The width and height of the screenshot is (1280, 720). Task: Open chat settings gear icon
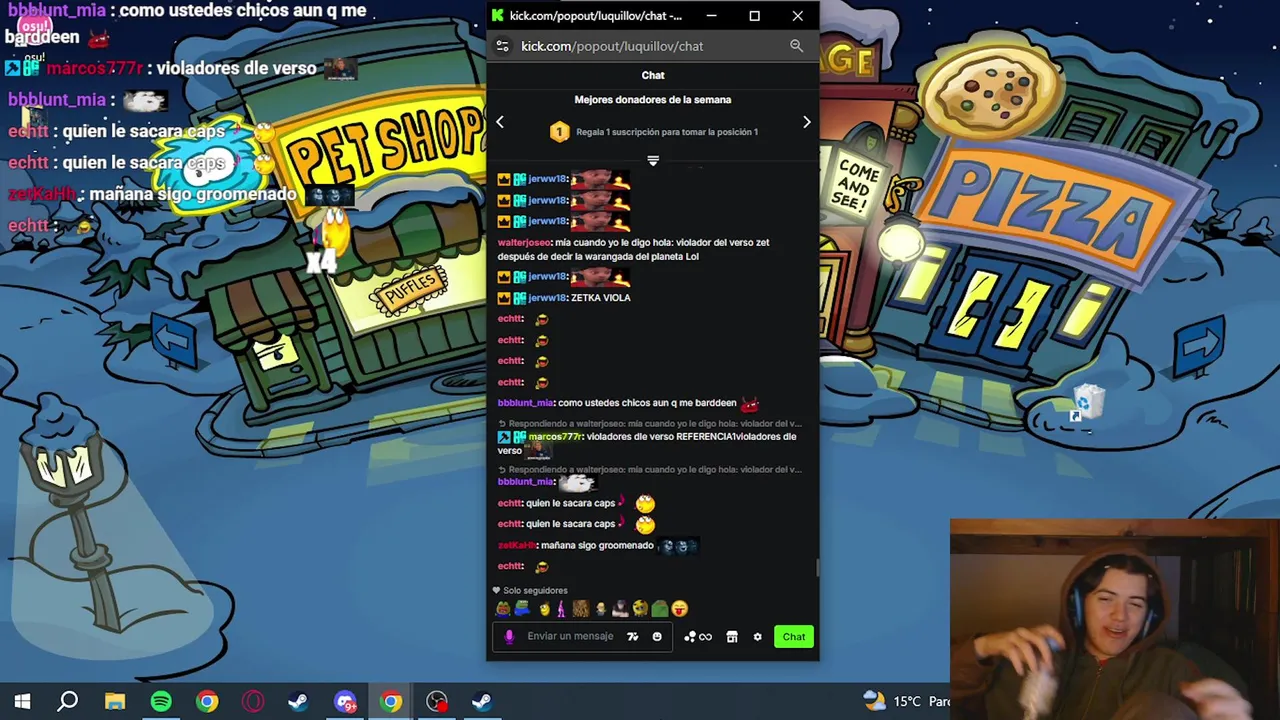757,636
